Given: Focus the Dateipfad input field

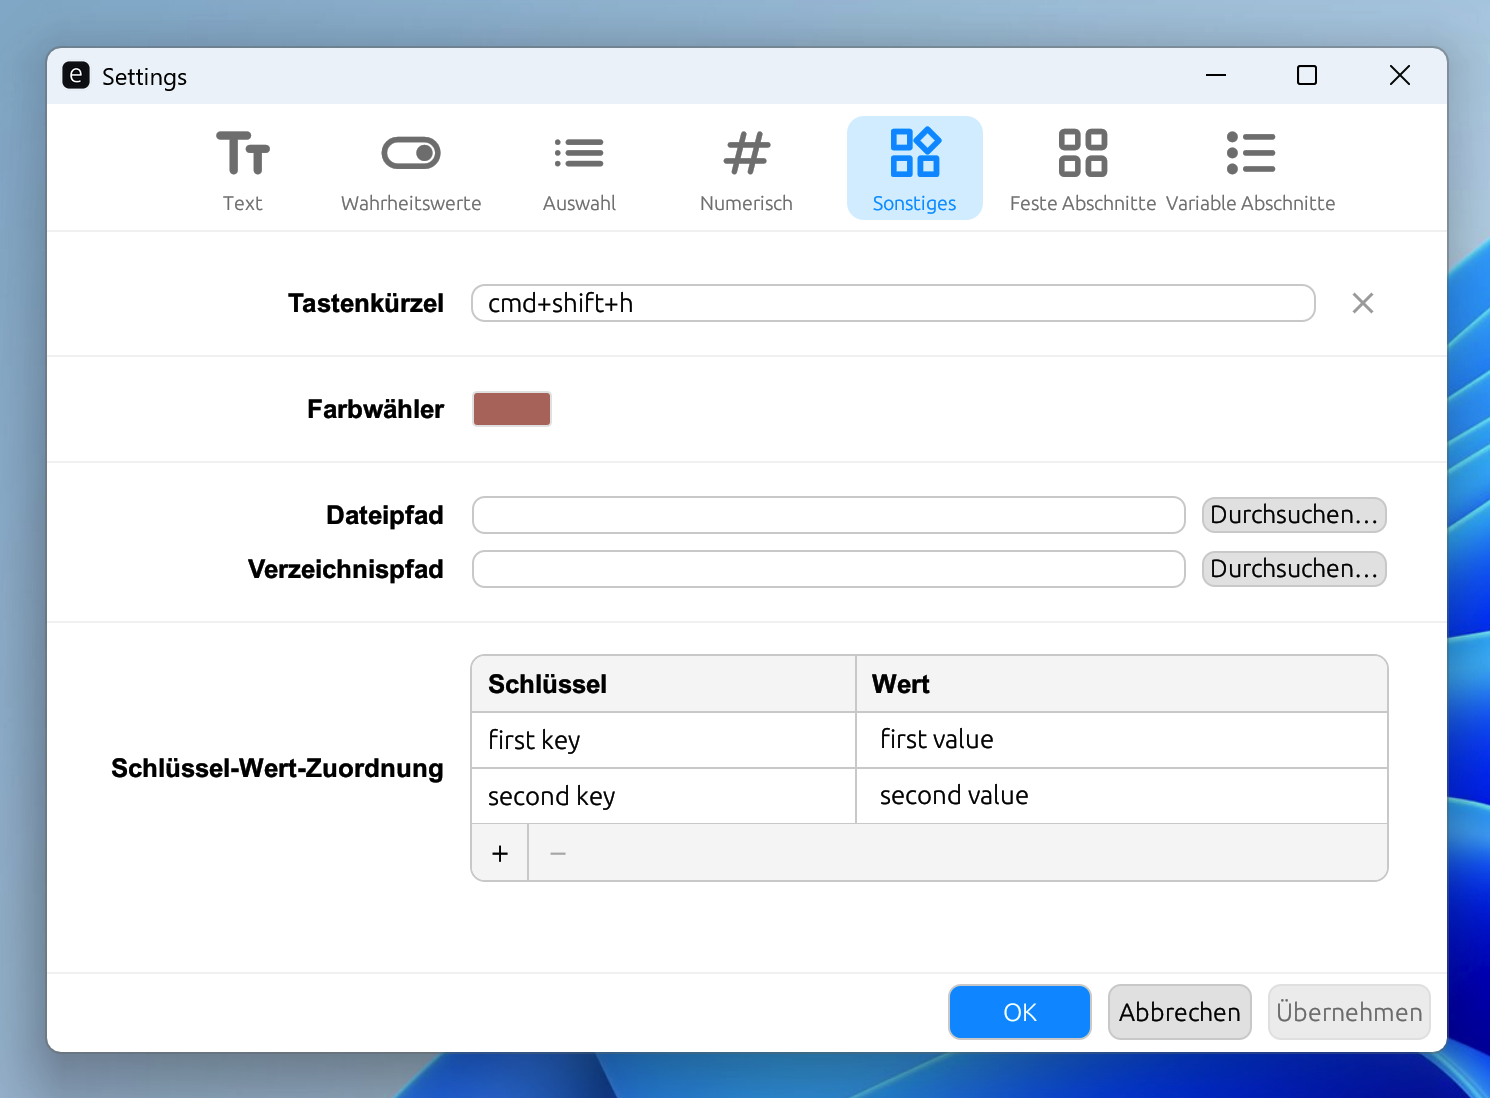Looking at the screenshot, I should pos(829,515).
